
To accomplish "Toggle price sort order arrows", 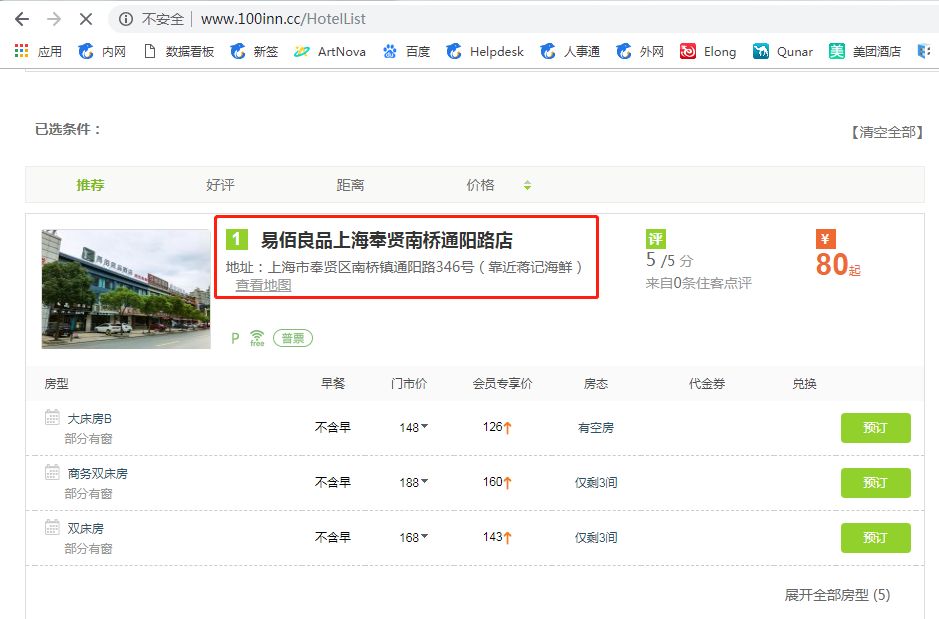I will coord(528,186).
